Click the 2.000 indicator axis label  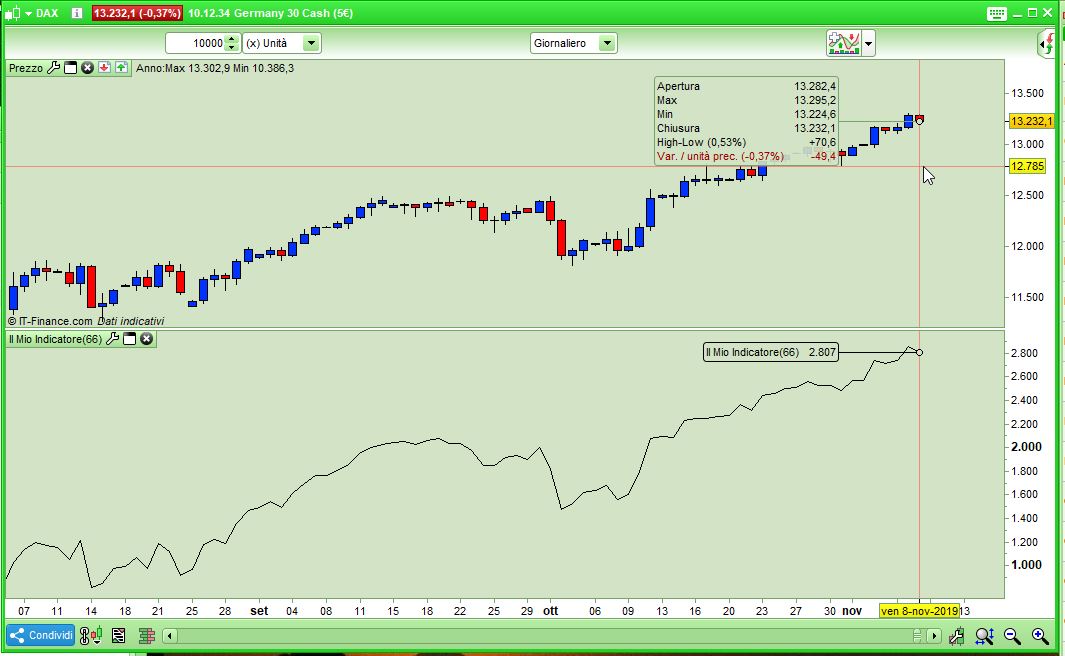point(1026,446)
